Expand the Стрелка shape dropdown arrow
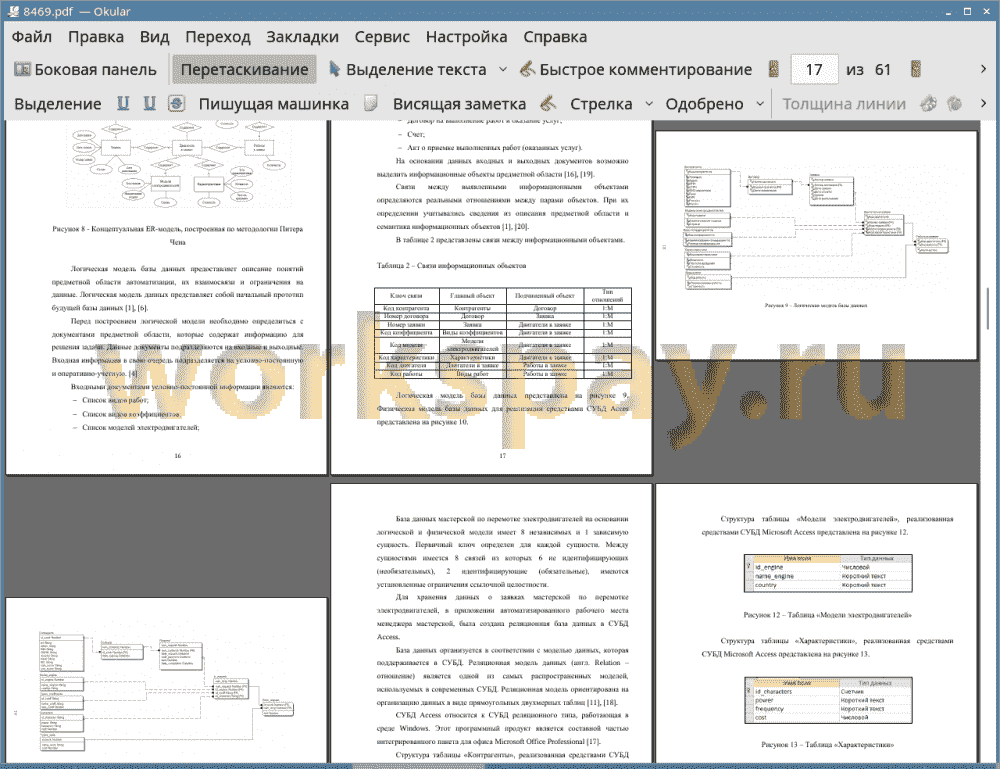This screenshot has width=1000, height=769. tap(649, 104)
